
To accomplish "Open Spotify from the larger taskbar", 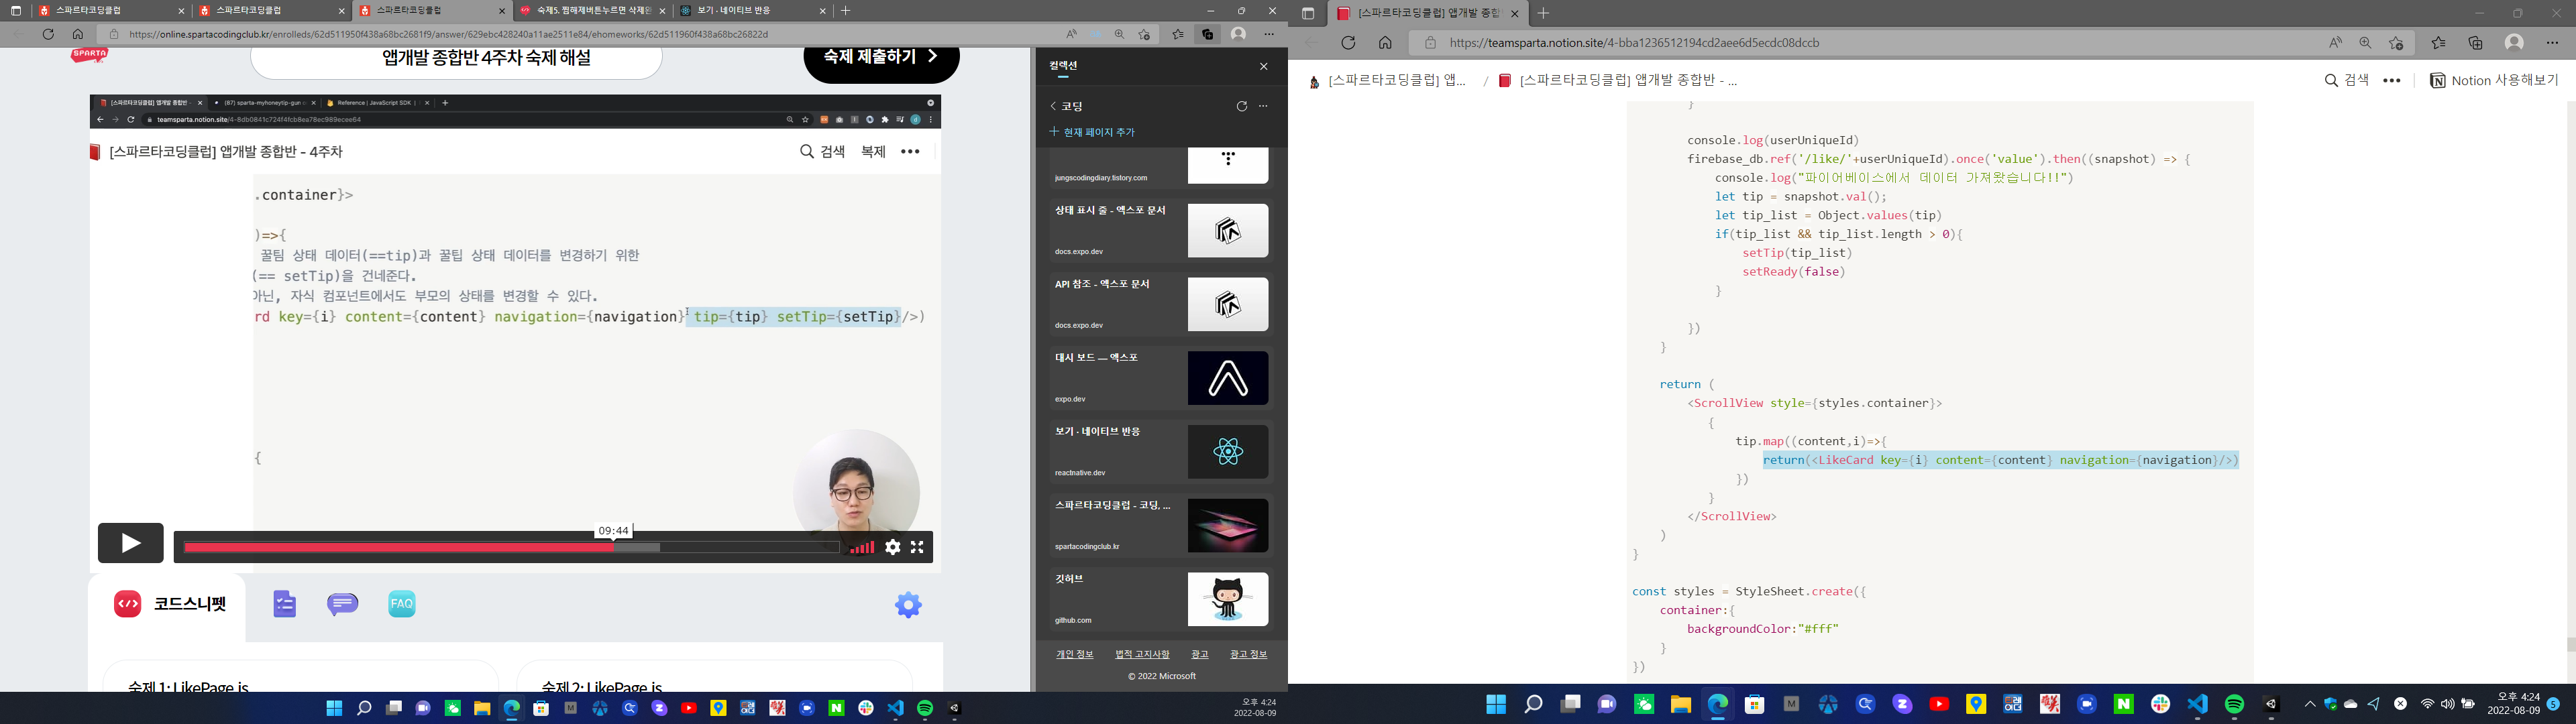I will [x=2234, y=705].
